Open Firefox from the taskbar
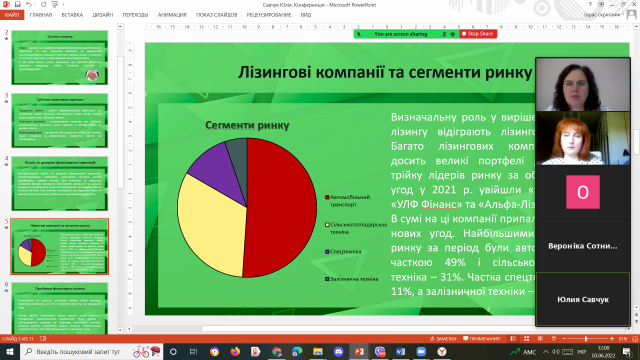640x360 pixels. (235, 351)
